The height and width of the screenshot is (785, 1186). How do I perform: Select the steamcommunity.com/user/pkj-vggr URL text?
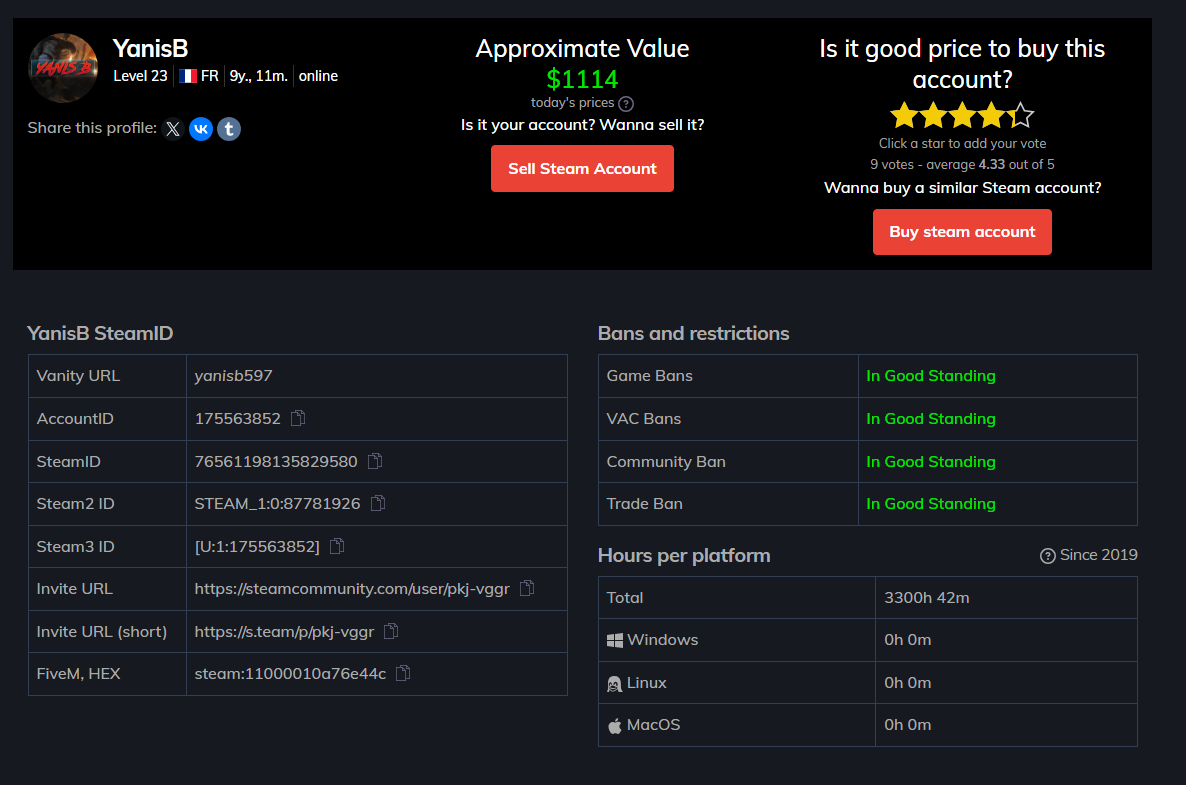coord(352,588)
